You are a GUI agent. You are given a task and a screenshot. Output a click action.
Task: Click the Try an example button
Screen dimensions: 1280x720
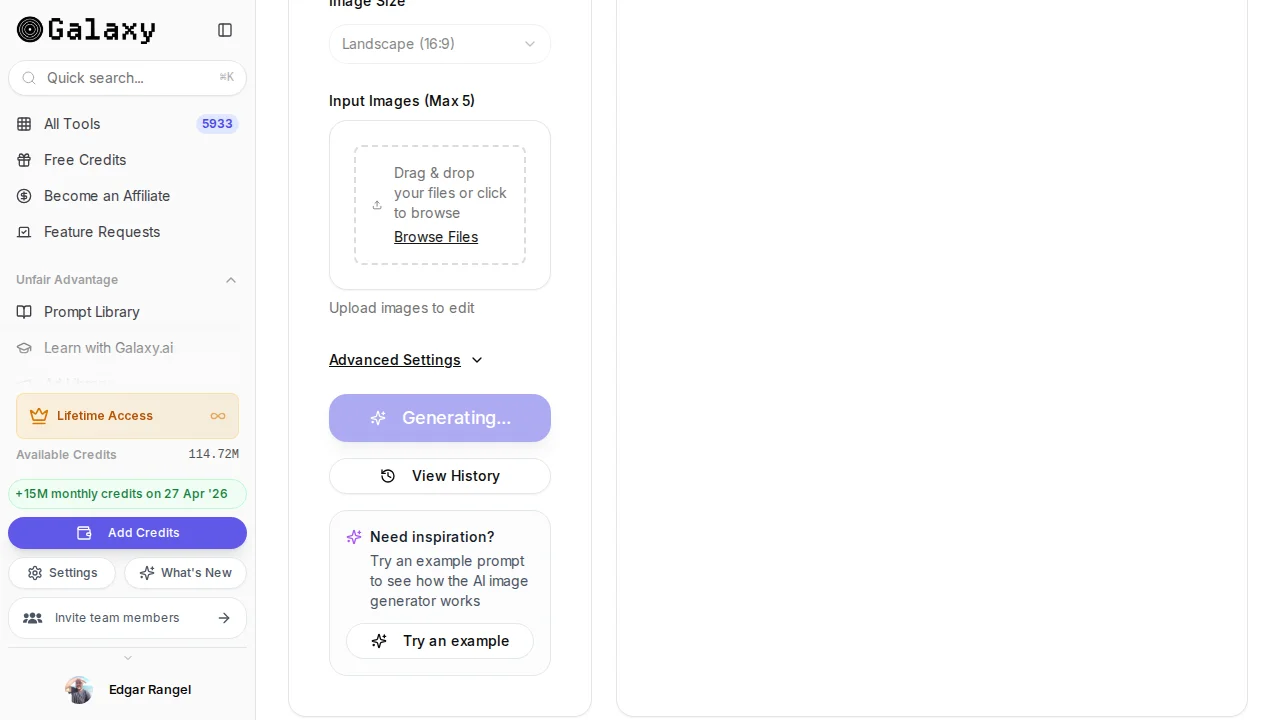pyautogui.click(x=440, y=641)
